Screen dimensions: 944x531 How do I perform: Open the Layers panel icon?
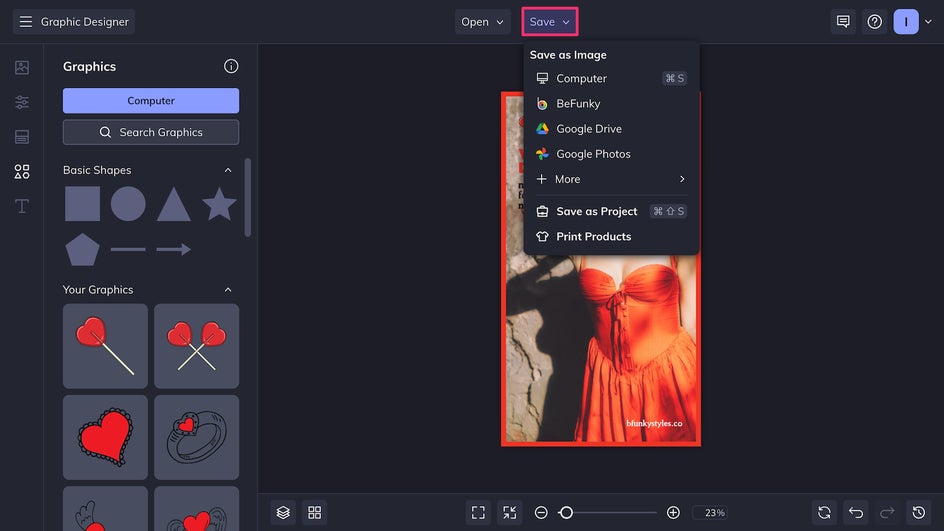283,512
